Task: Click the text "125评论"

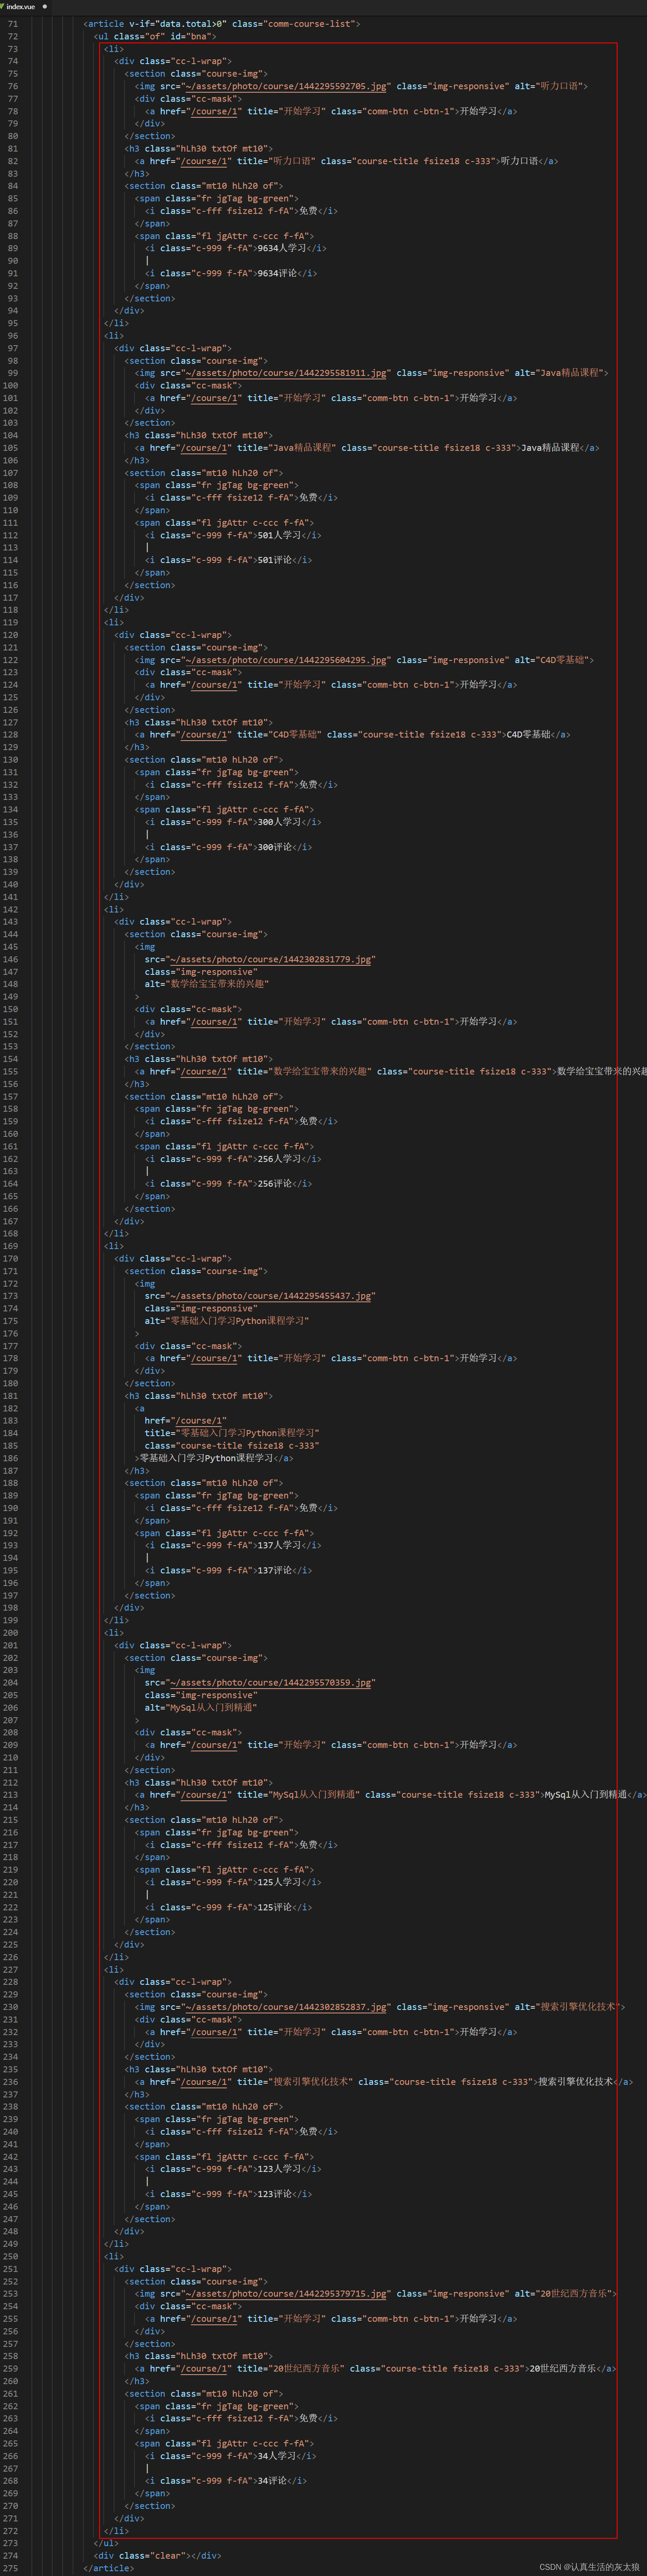Action: (274, 1907)
